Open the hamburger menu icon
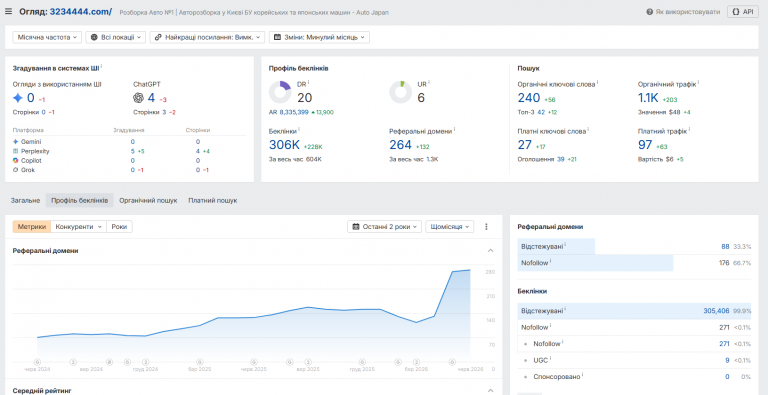Viewport: 768px width, 395px height. coord(8,11)
